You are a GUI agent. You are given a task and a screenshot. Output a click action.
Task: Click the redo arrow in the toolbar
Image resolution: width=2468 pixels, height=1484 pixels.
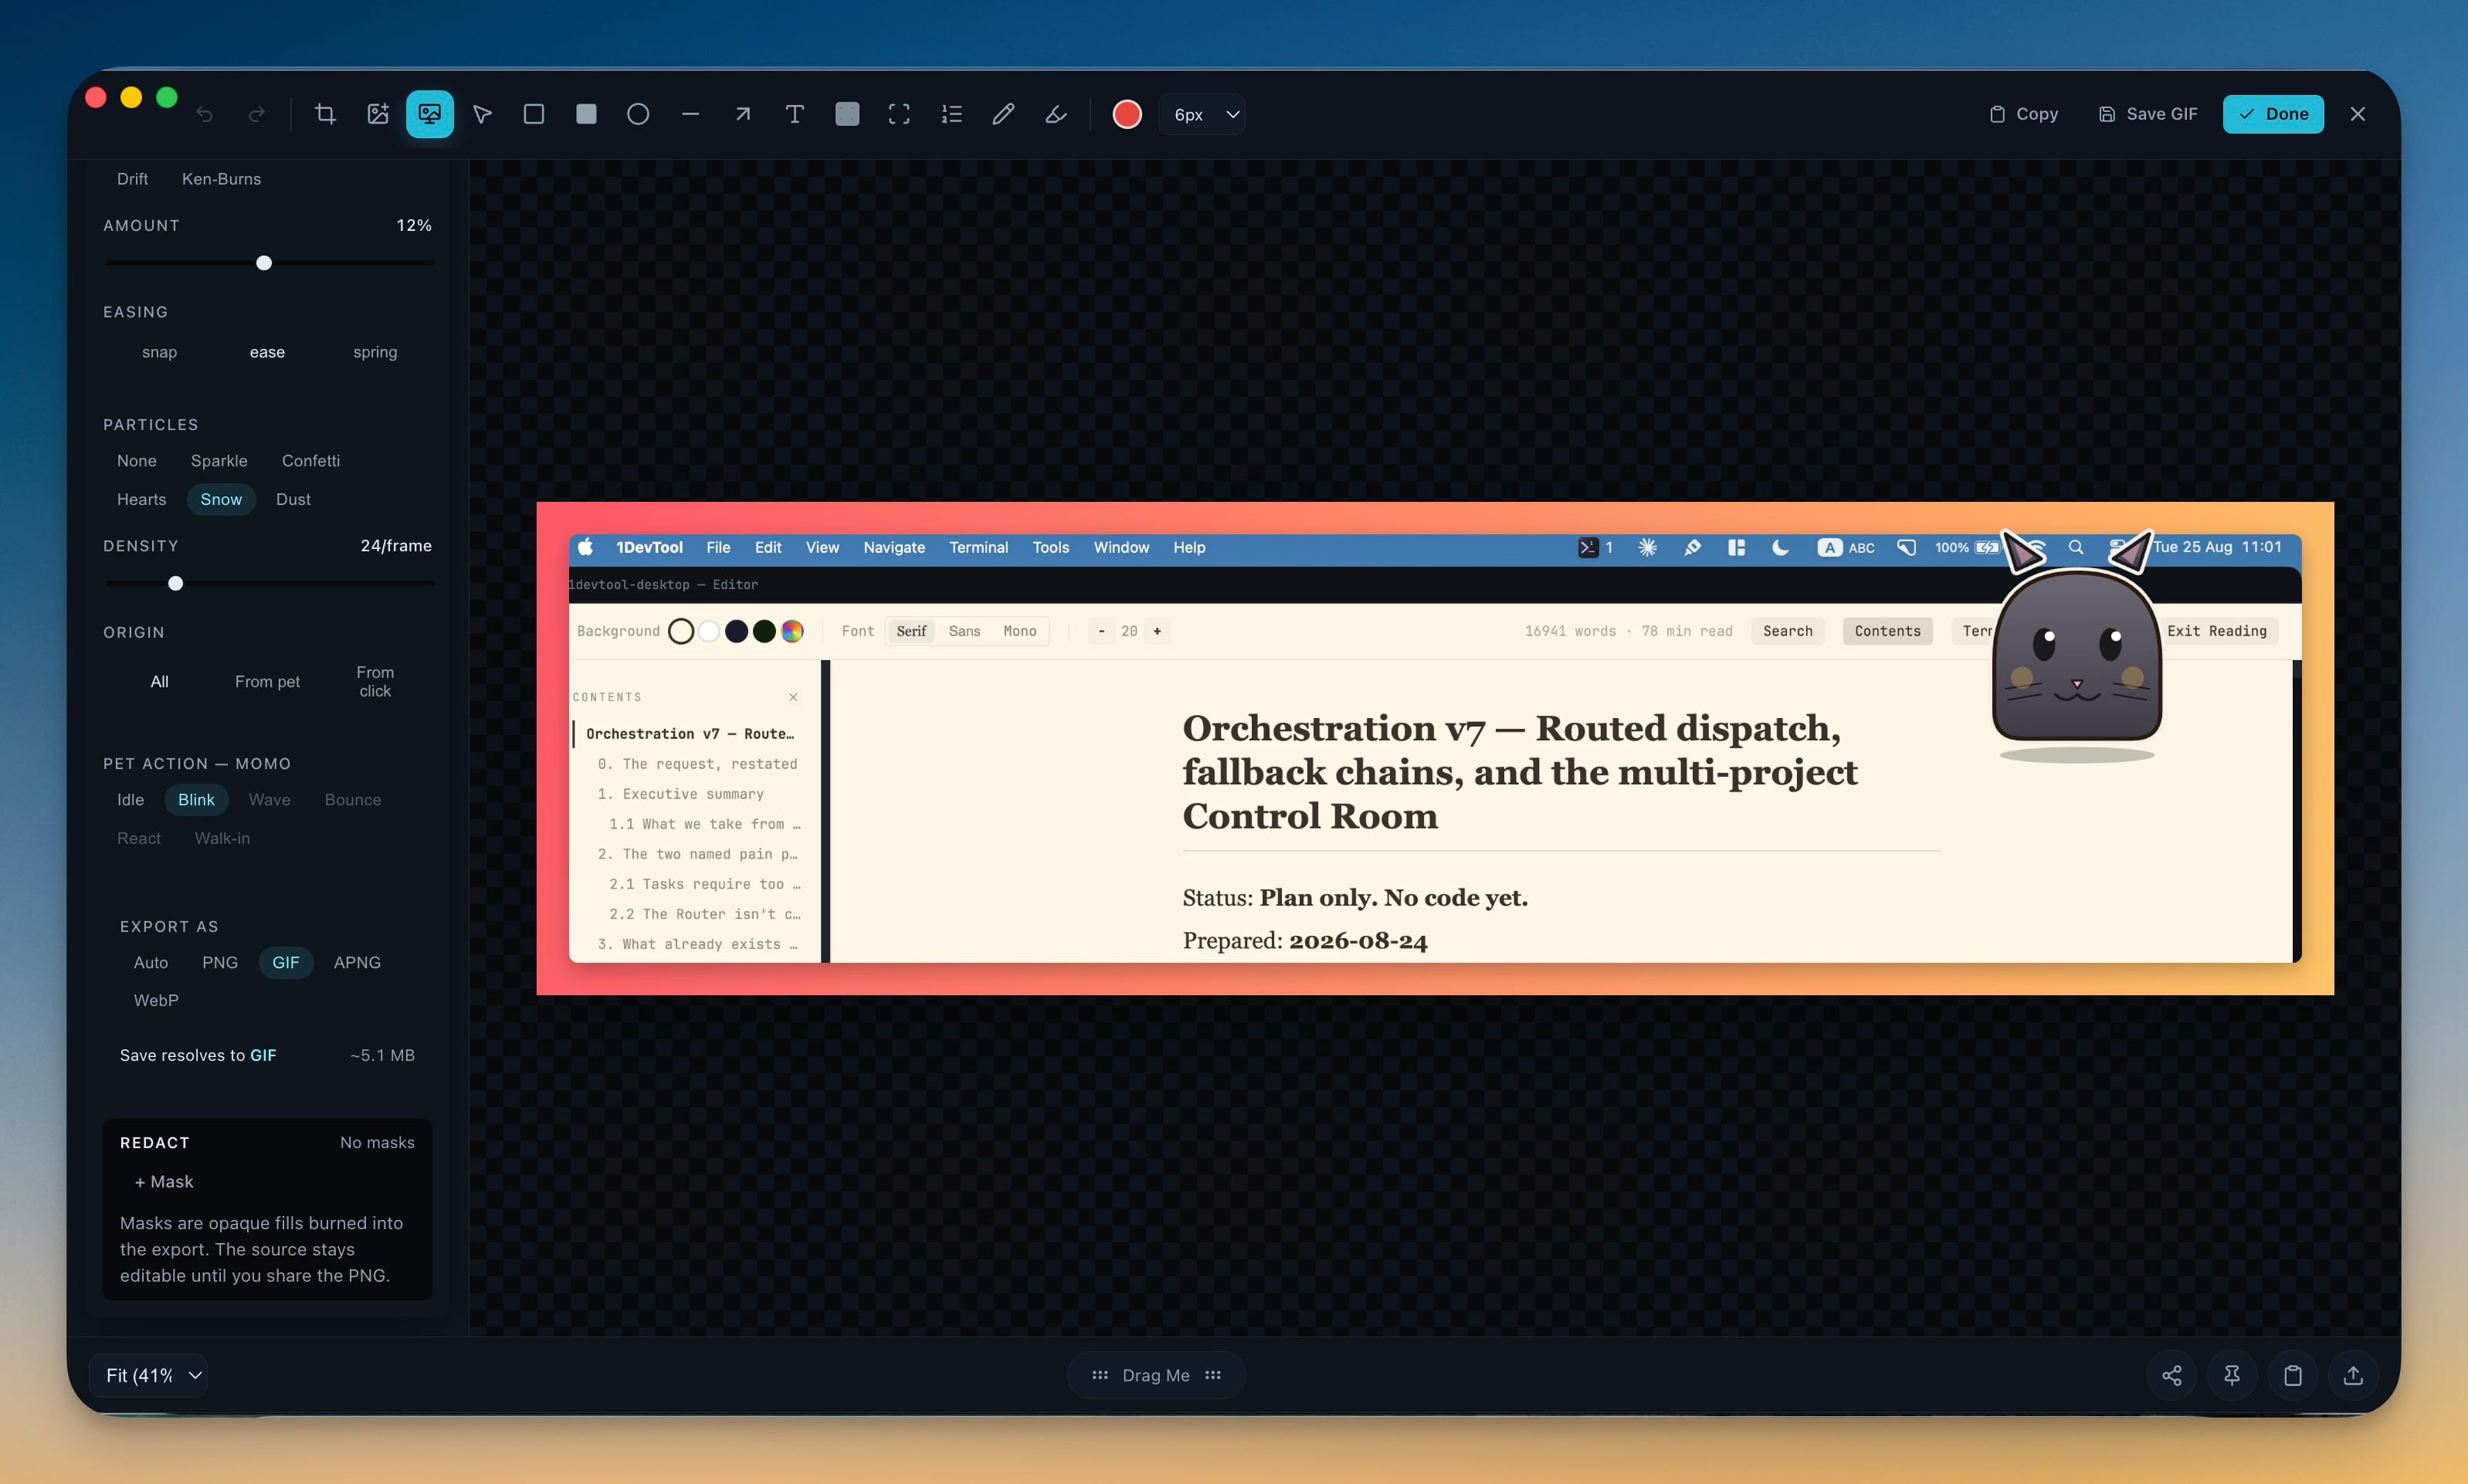pyautogui.click(x=257, y=114)
